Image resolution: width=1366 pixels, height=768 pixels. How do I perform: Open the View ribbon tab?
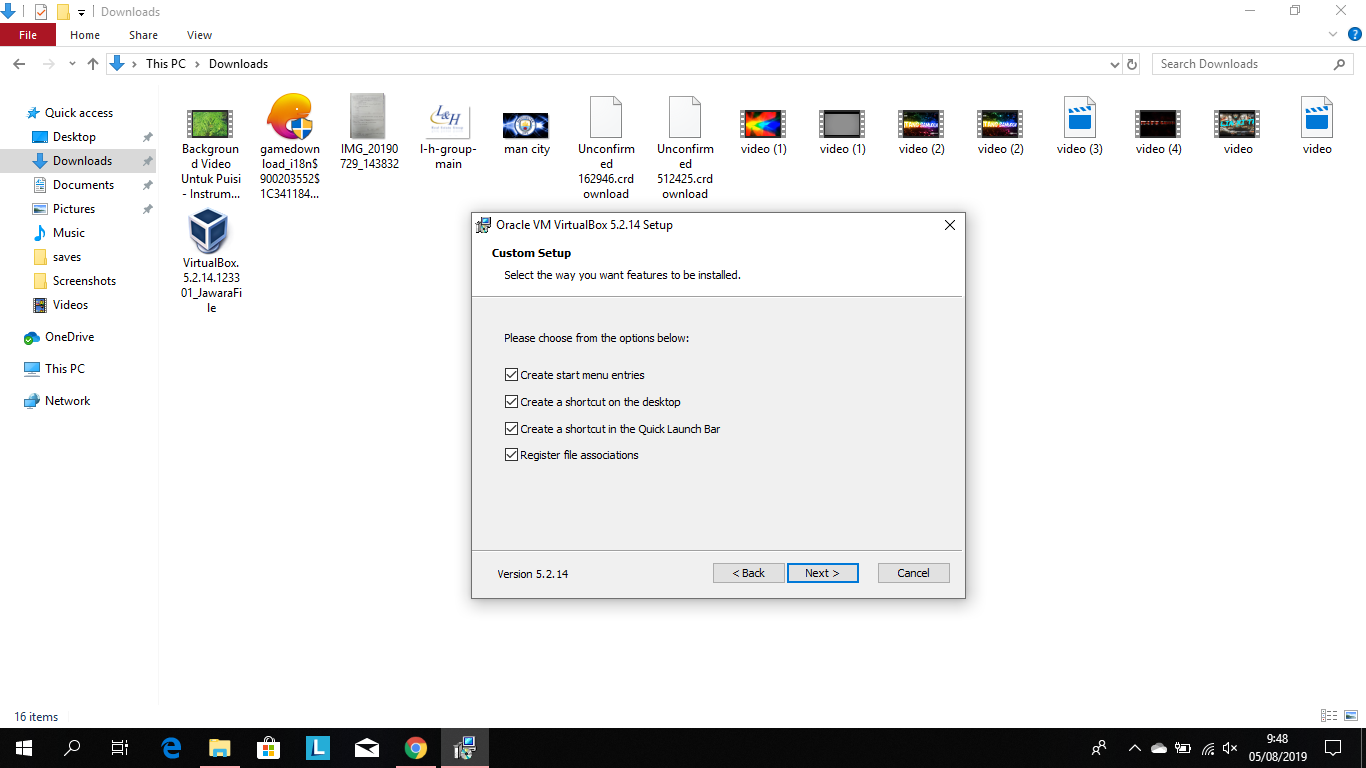point(200,35)
